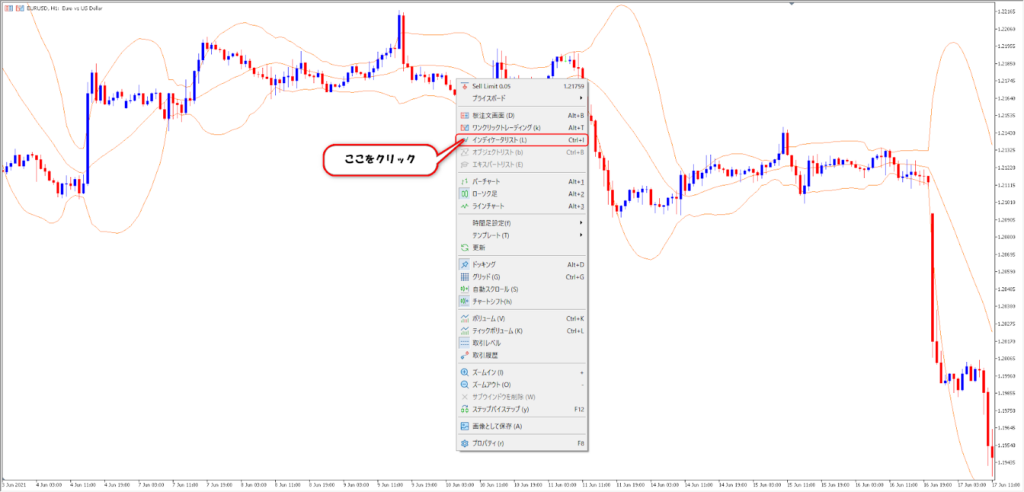Expand the プライスボード submenu
This screenshot has width=1024, height=492.
point(522,98)
